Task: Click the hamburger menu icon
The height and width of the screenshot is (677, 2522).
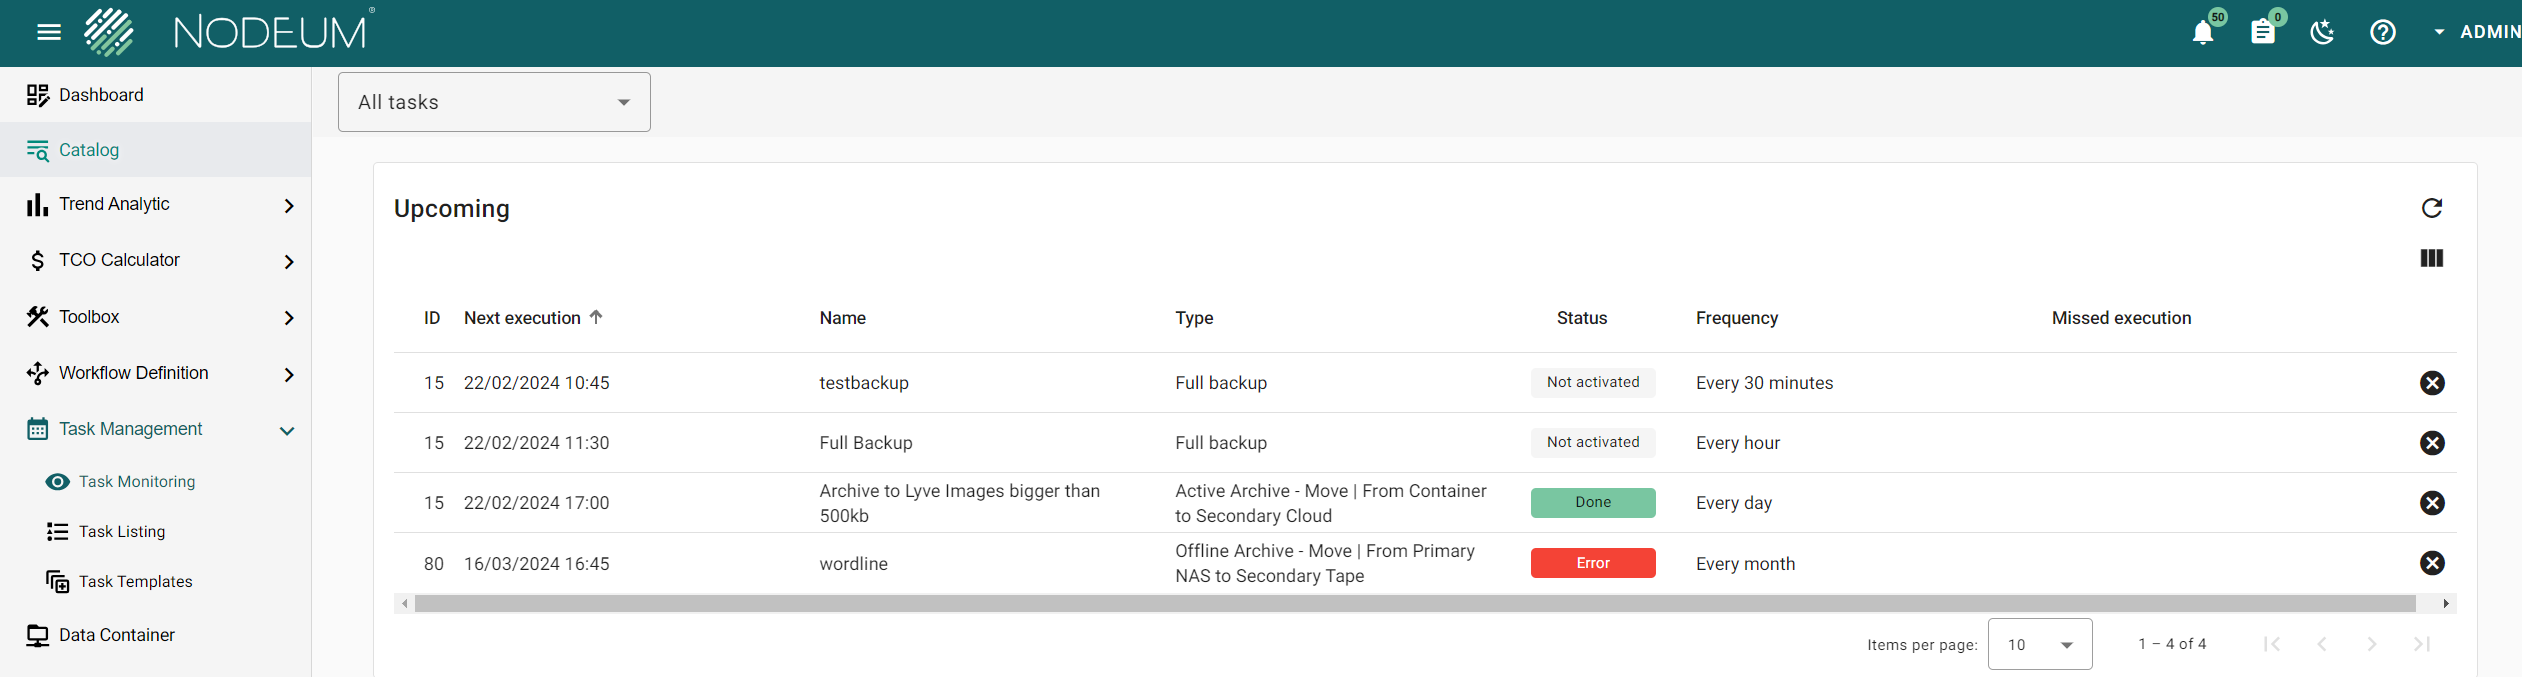Action: 49,33
